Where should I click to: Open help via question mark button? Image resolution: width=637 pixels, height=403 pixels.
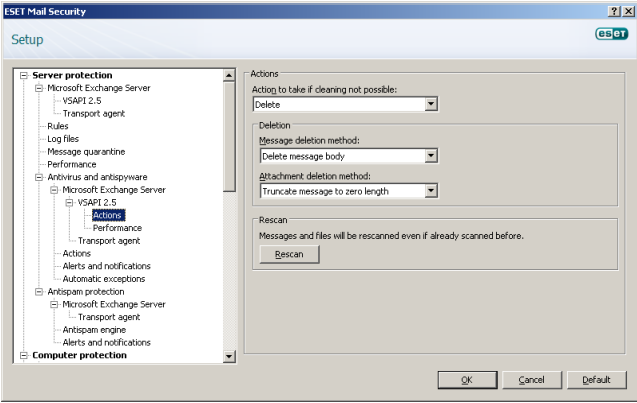point(614,11)
